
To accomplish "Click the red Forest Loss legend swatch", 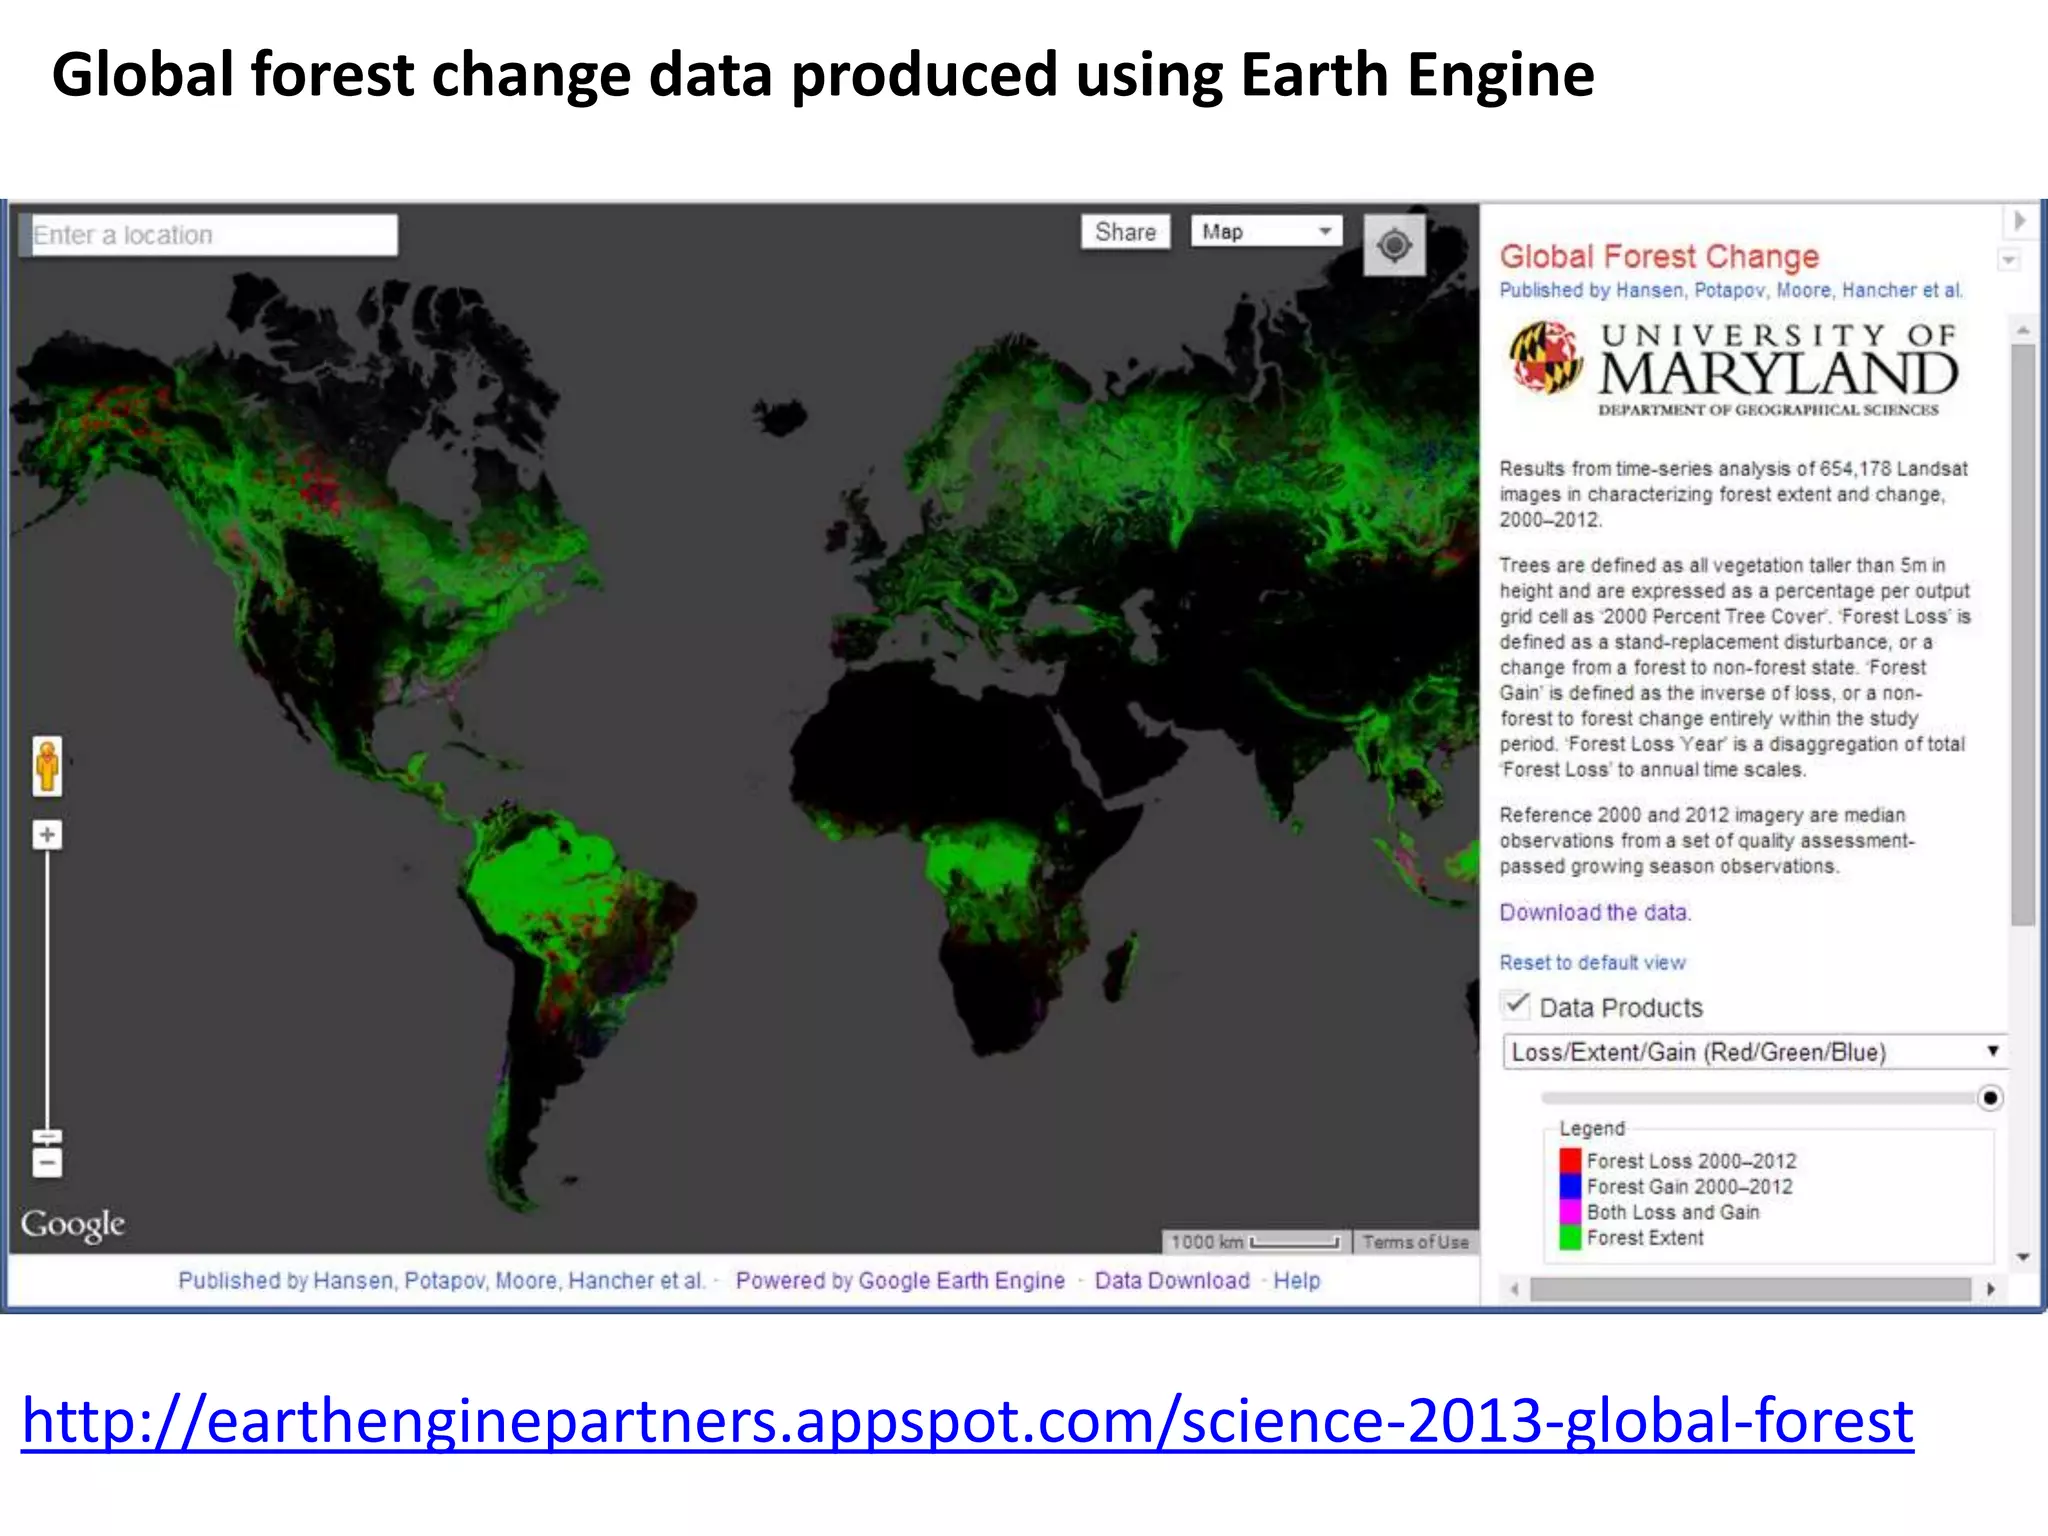I will pyautogui.click(x=1570, y=1160).
